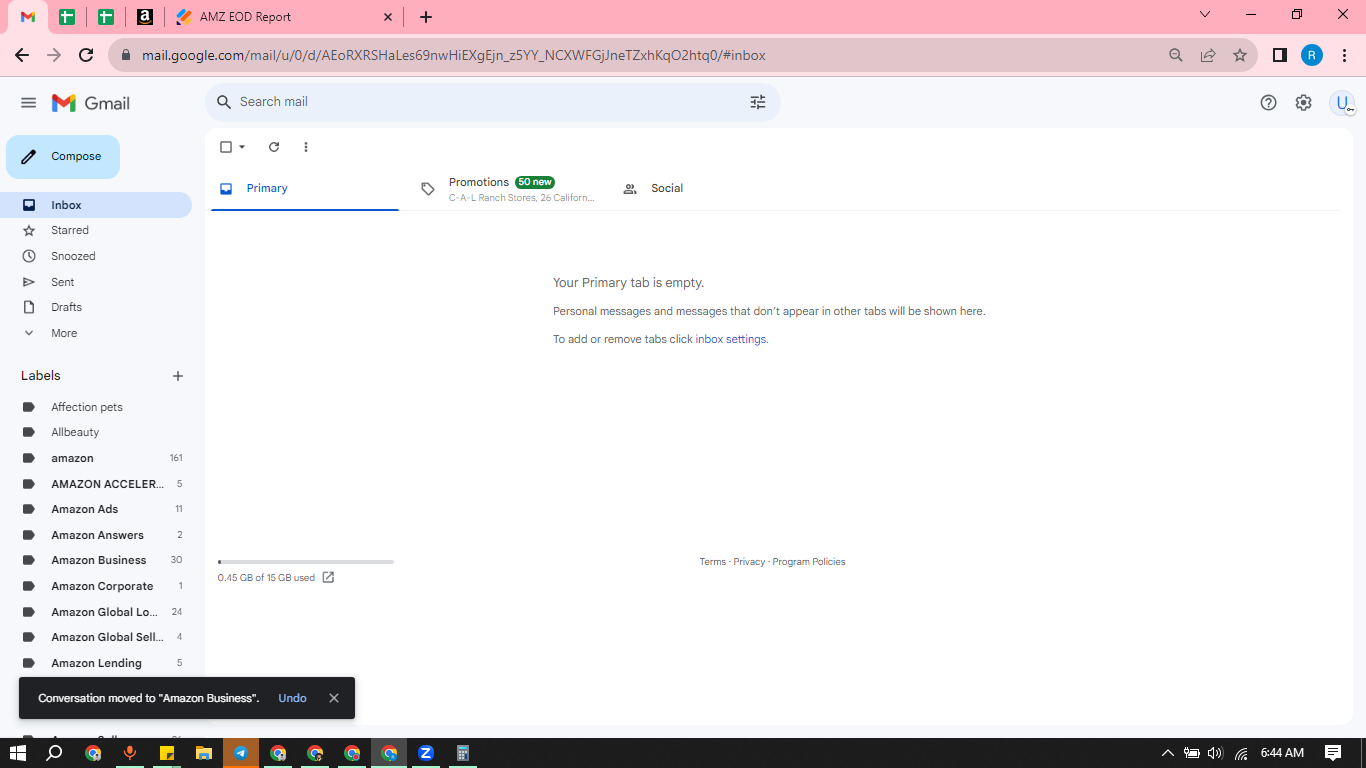Switch to the AMZ EOD Report browser tab
Screen dimensions: 1366x768
coord(285,17)
